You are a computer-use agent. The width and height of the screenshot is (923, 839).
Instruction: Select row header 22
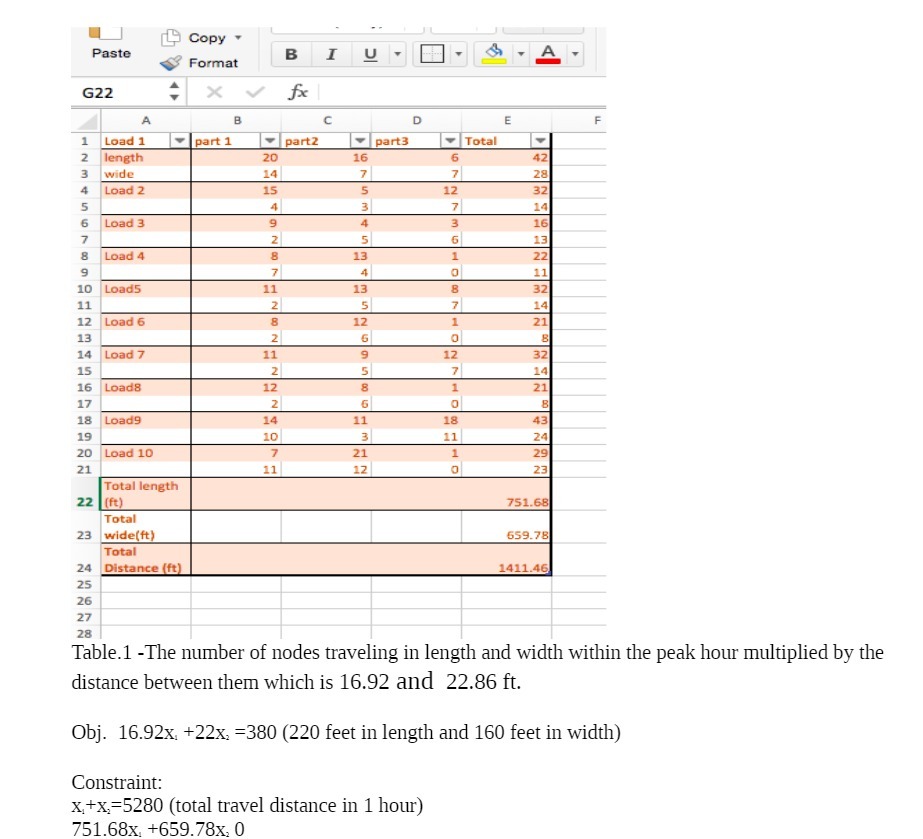click(85, 493)
